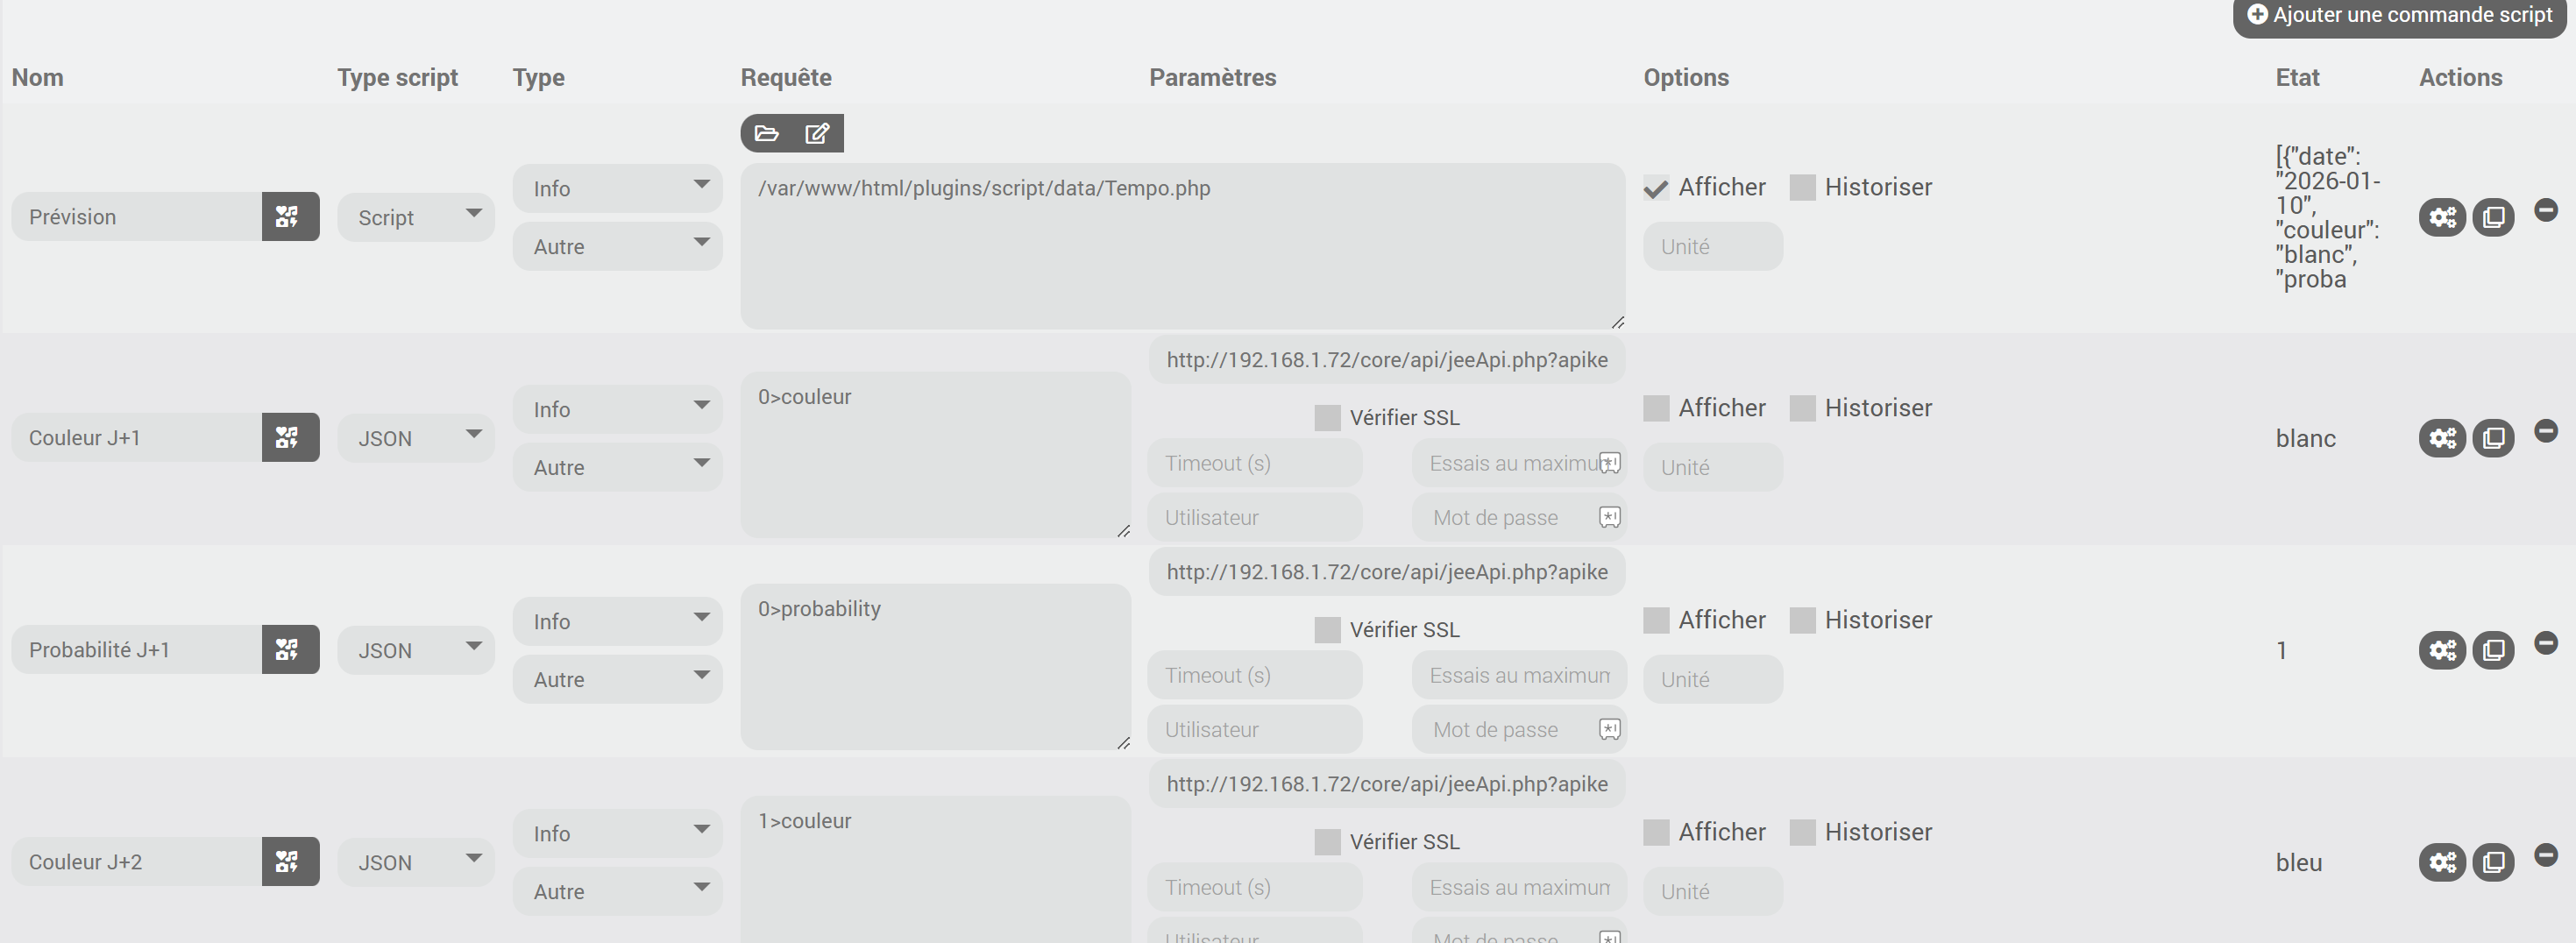The image size is (2576, 943).
Task: Duplicate the Probabilité J+1 command
Action: (2493, 650)
